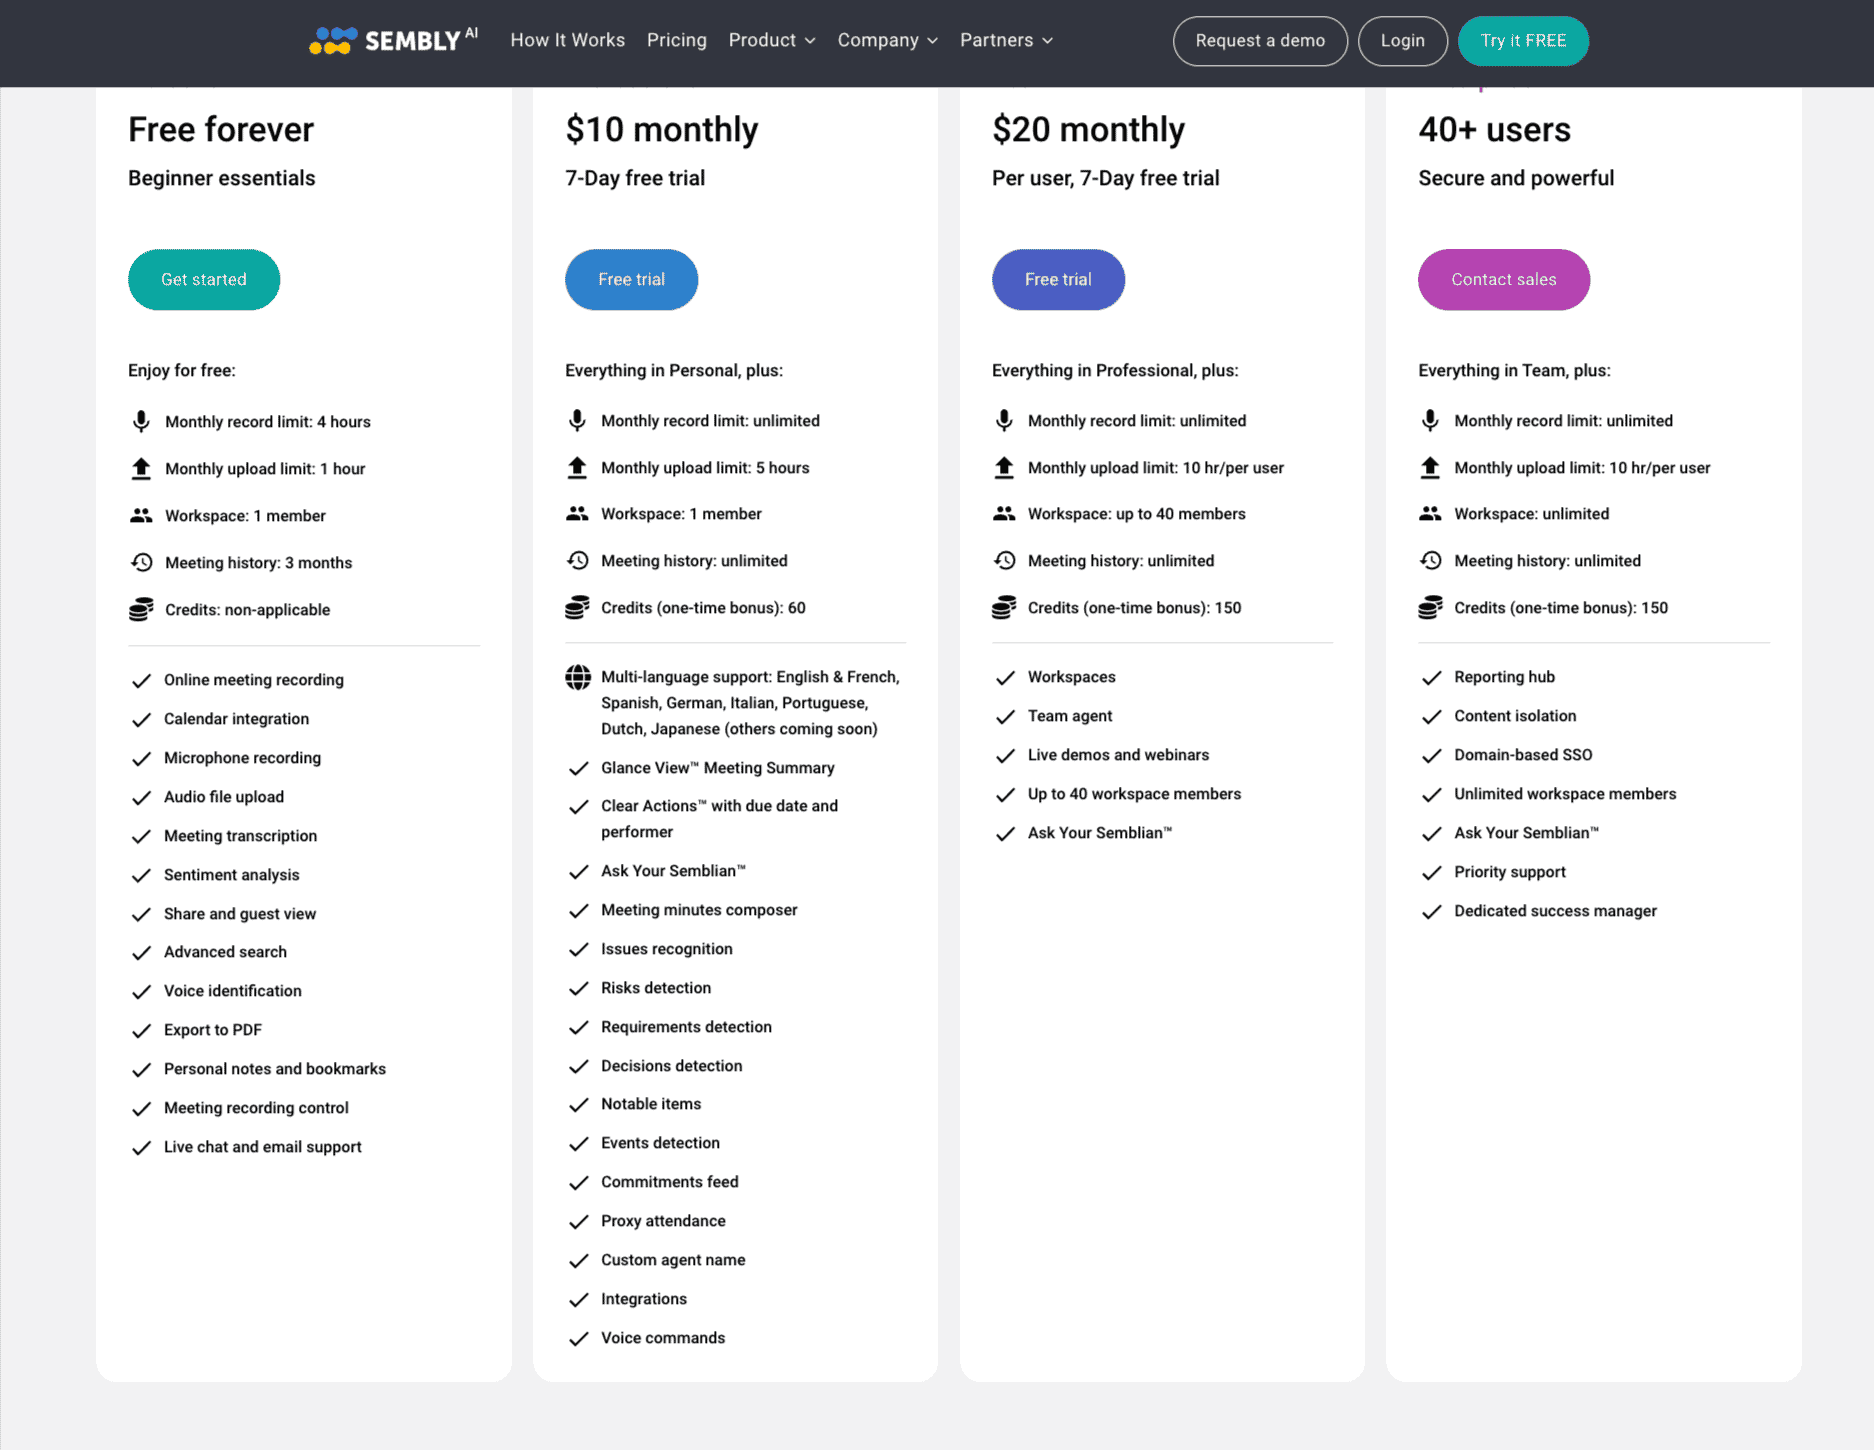Click the Get started button
The width and height of the screenshot is (1874, 1450).
[203, 280]
